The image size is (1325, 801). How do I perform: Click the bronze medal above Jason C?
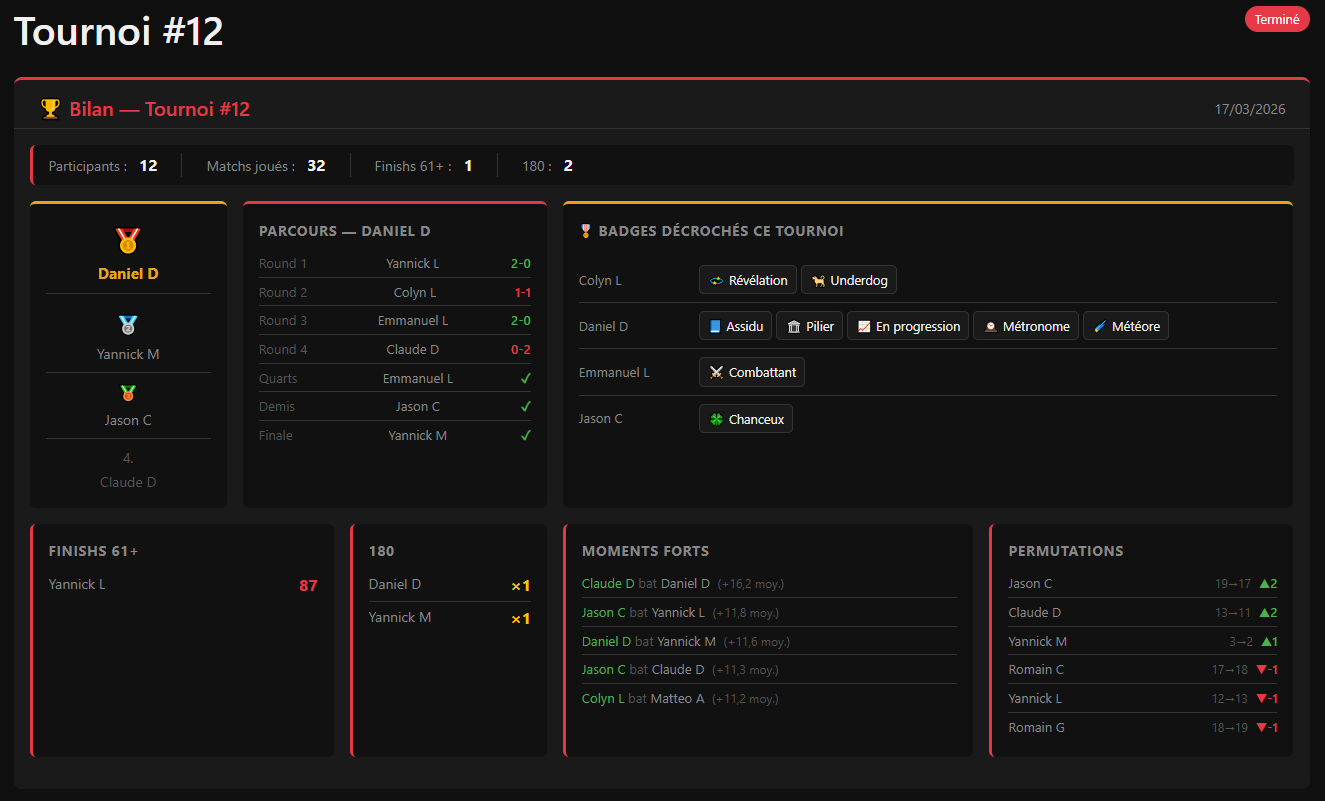pyautogui.click(x=128, y=393)
